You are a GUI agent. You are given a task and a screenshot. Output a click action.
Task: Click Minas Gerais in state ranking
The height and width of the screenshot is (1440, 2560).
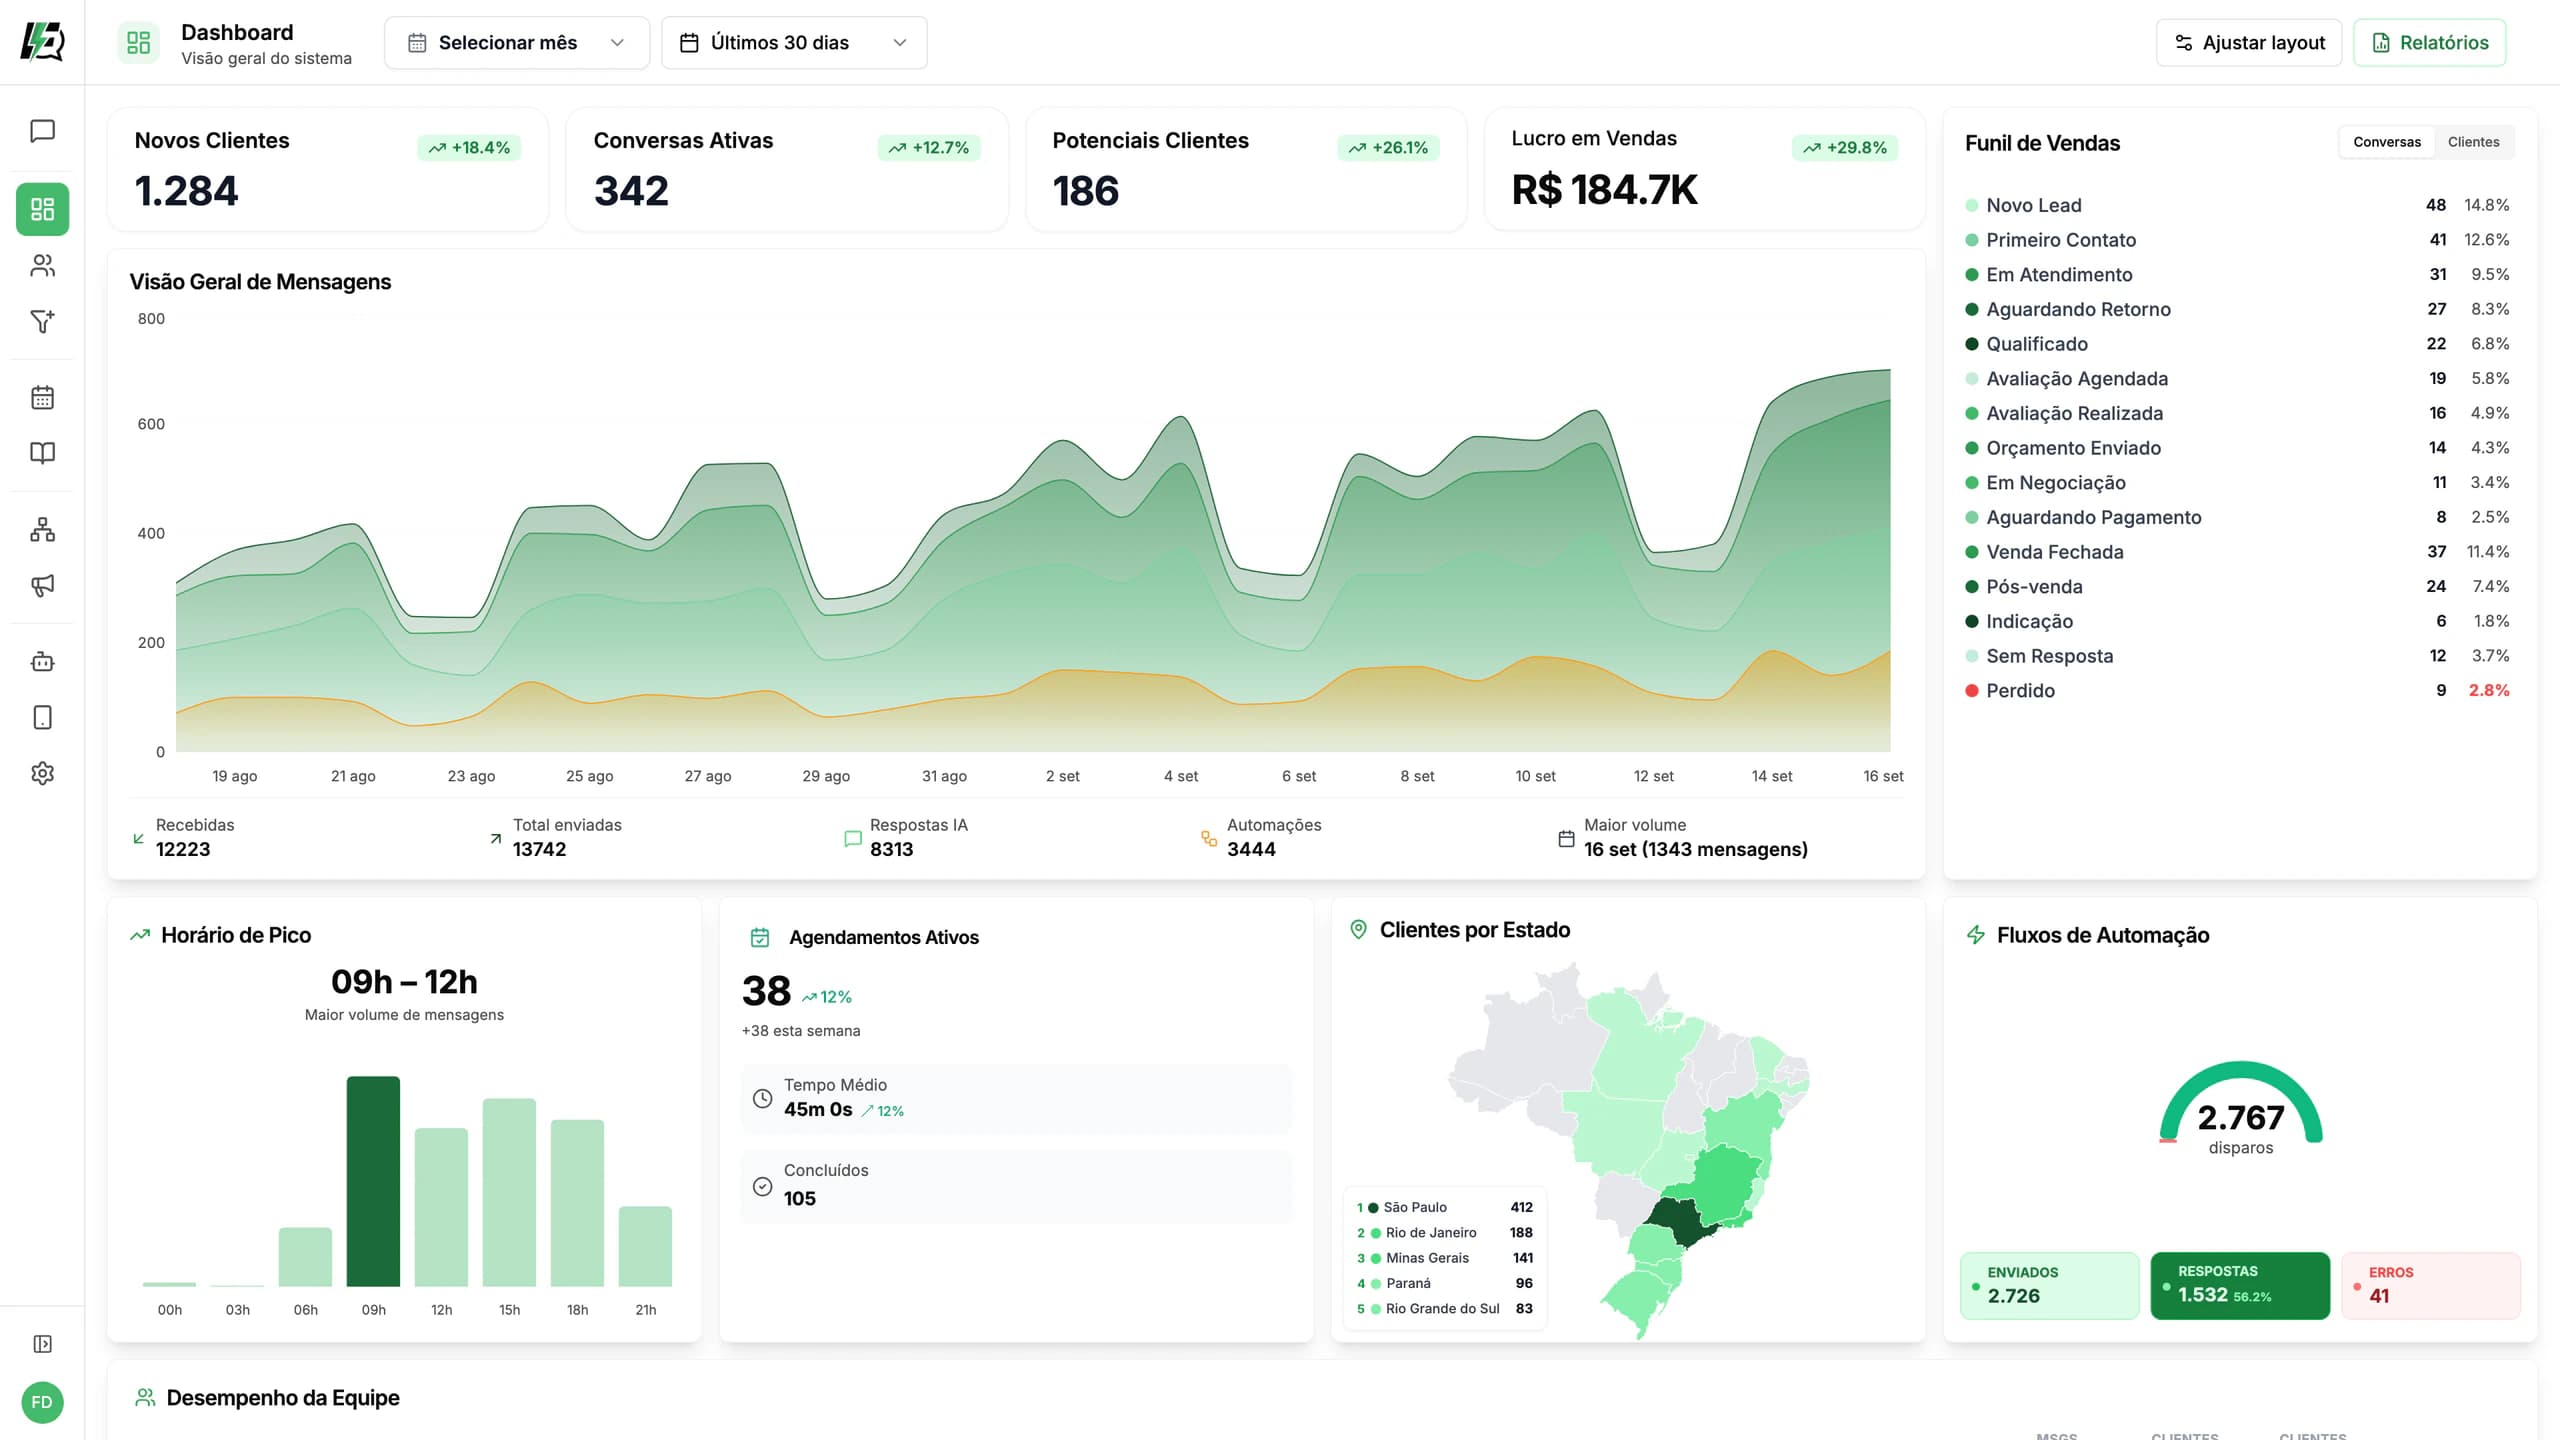[x=1444, y=1258]
